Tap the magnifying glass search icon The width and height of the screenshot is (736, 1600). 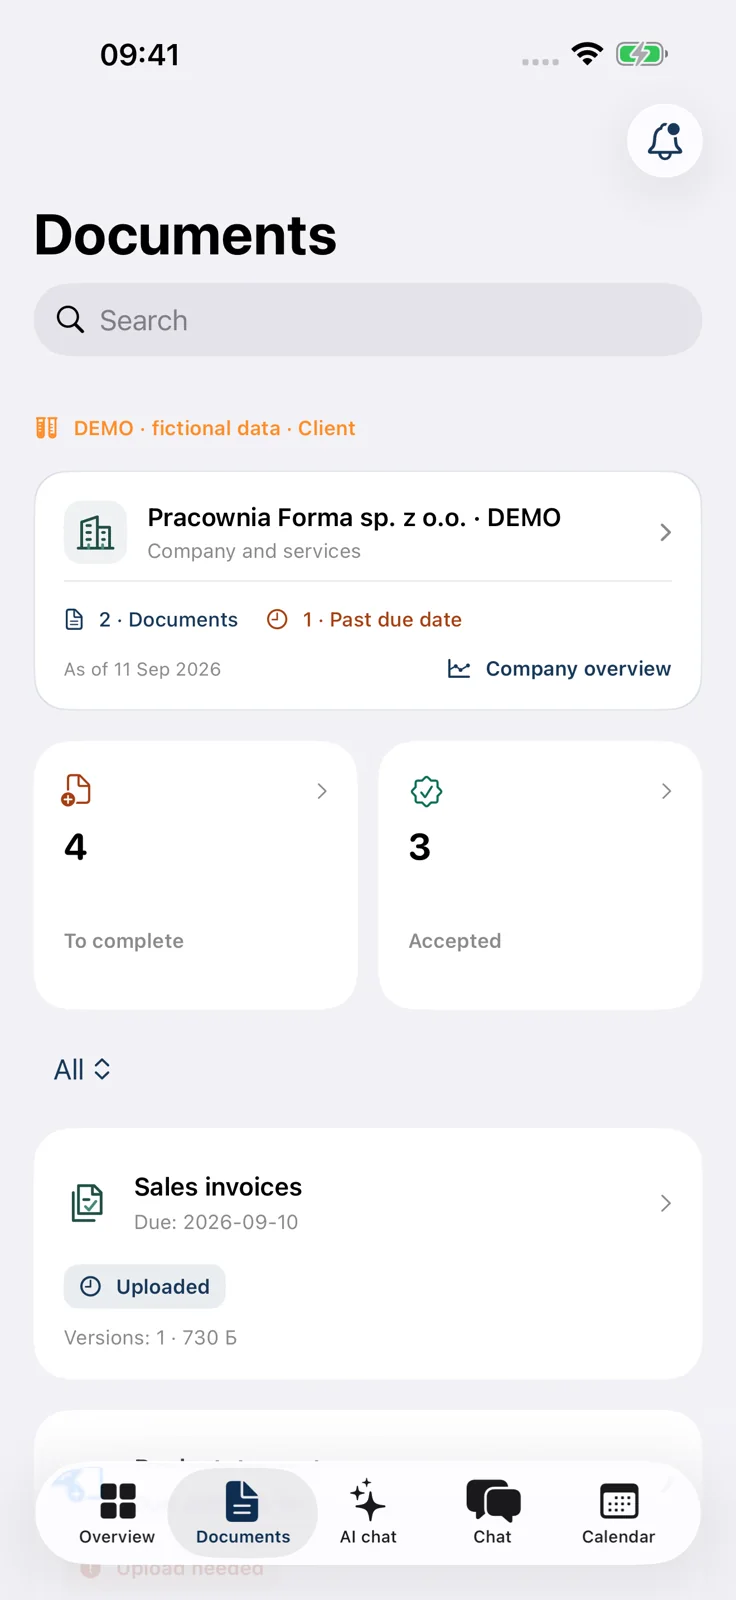tap(70, 320)
